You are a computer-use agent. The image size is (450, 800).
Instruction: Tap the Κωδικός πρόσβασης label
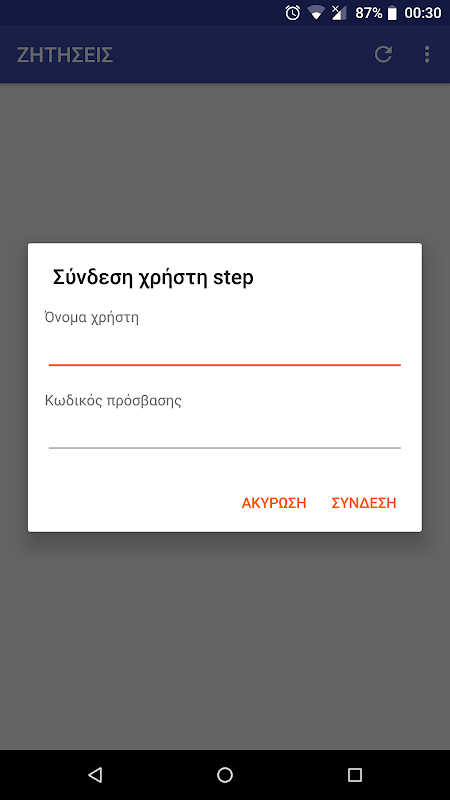(113, 401)
